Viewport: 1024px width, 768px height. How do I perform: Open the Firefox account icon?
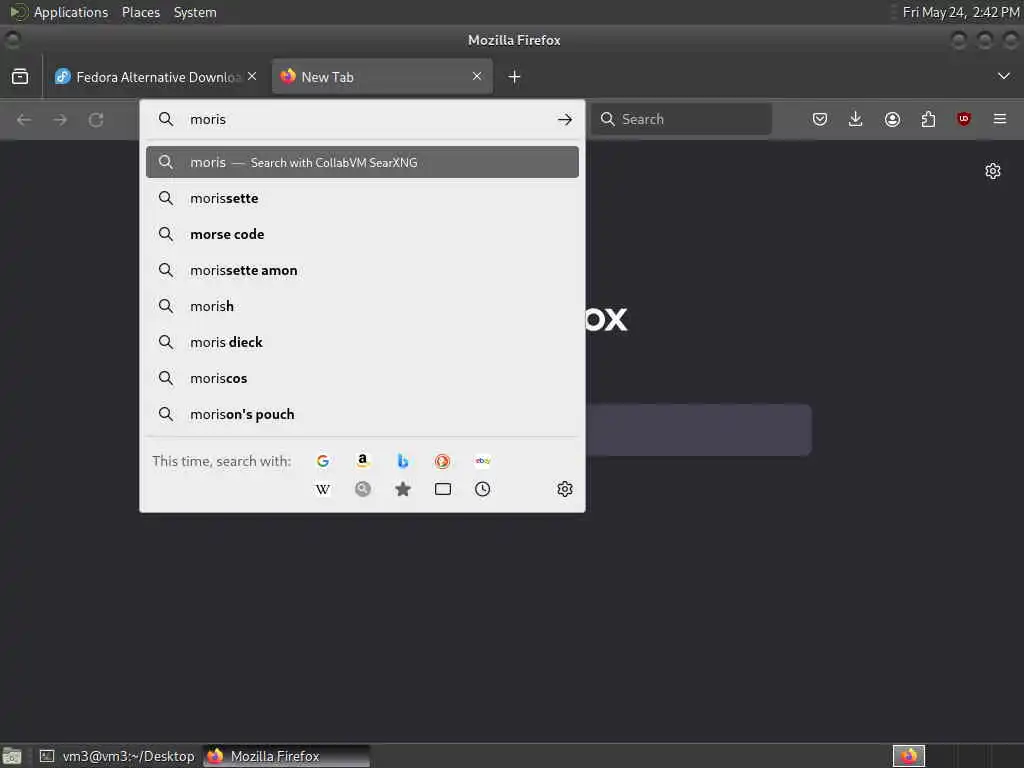click(892, 119)
